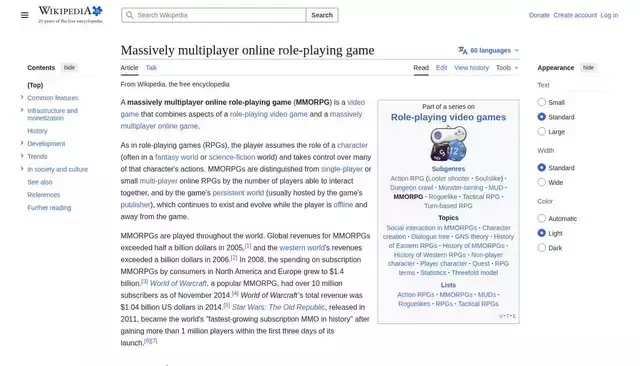Open the persistent world link
640x366 pixels.
[238, 193]
